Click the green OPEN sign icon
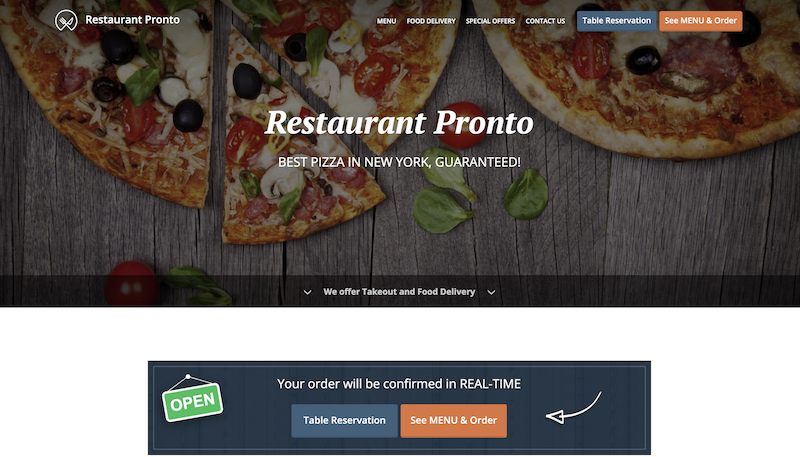This screenshot has width=800, height=457. [x=192, y=398]
